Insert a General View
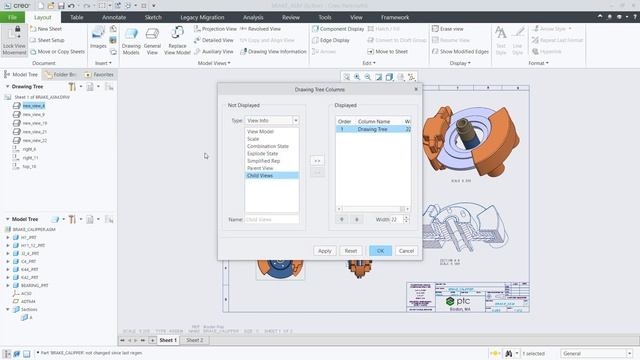640x360 pixels. coord(152,41)
